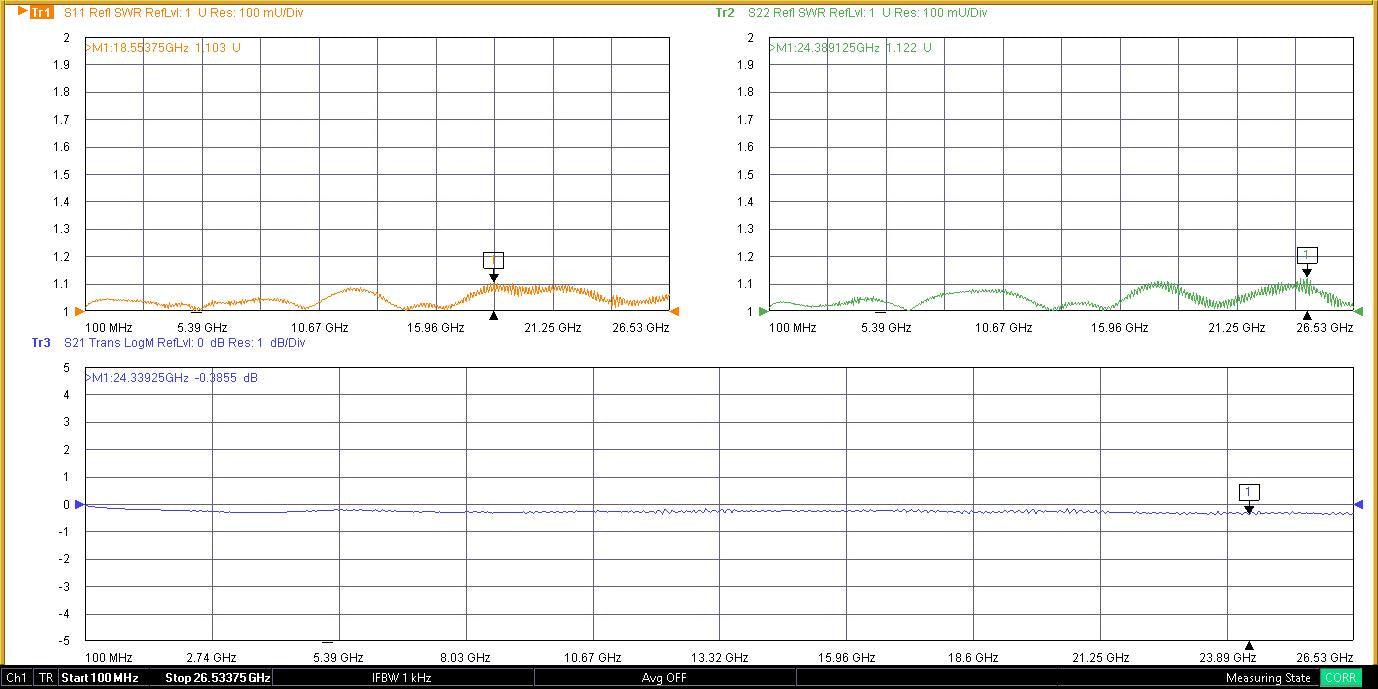
Task: Click green reference level arrow right of Tr2 plot
Action: click(1359, 311)
